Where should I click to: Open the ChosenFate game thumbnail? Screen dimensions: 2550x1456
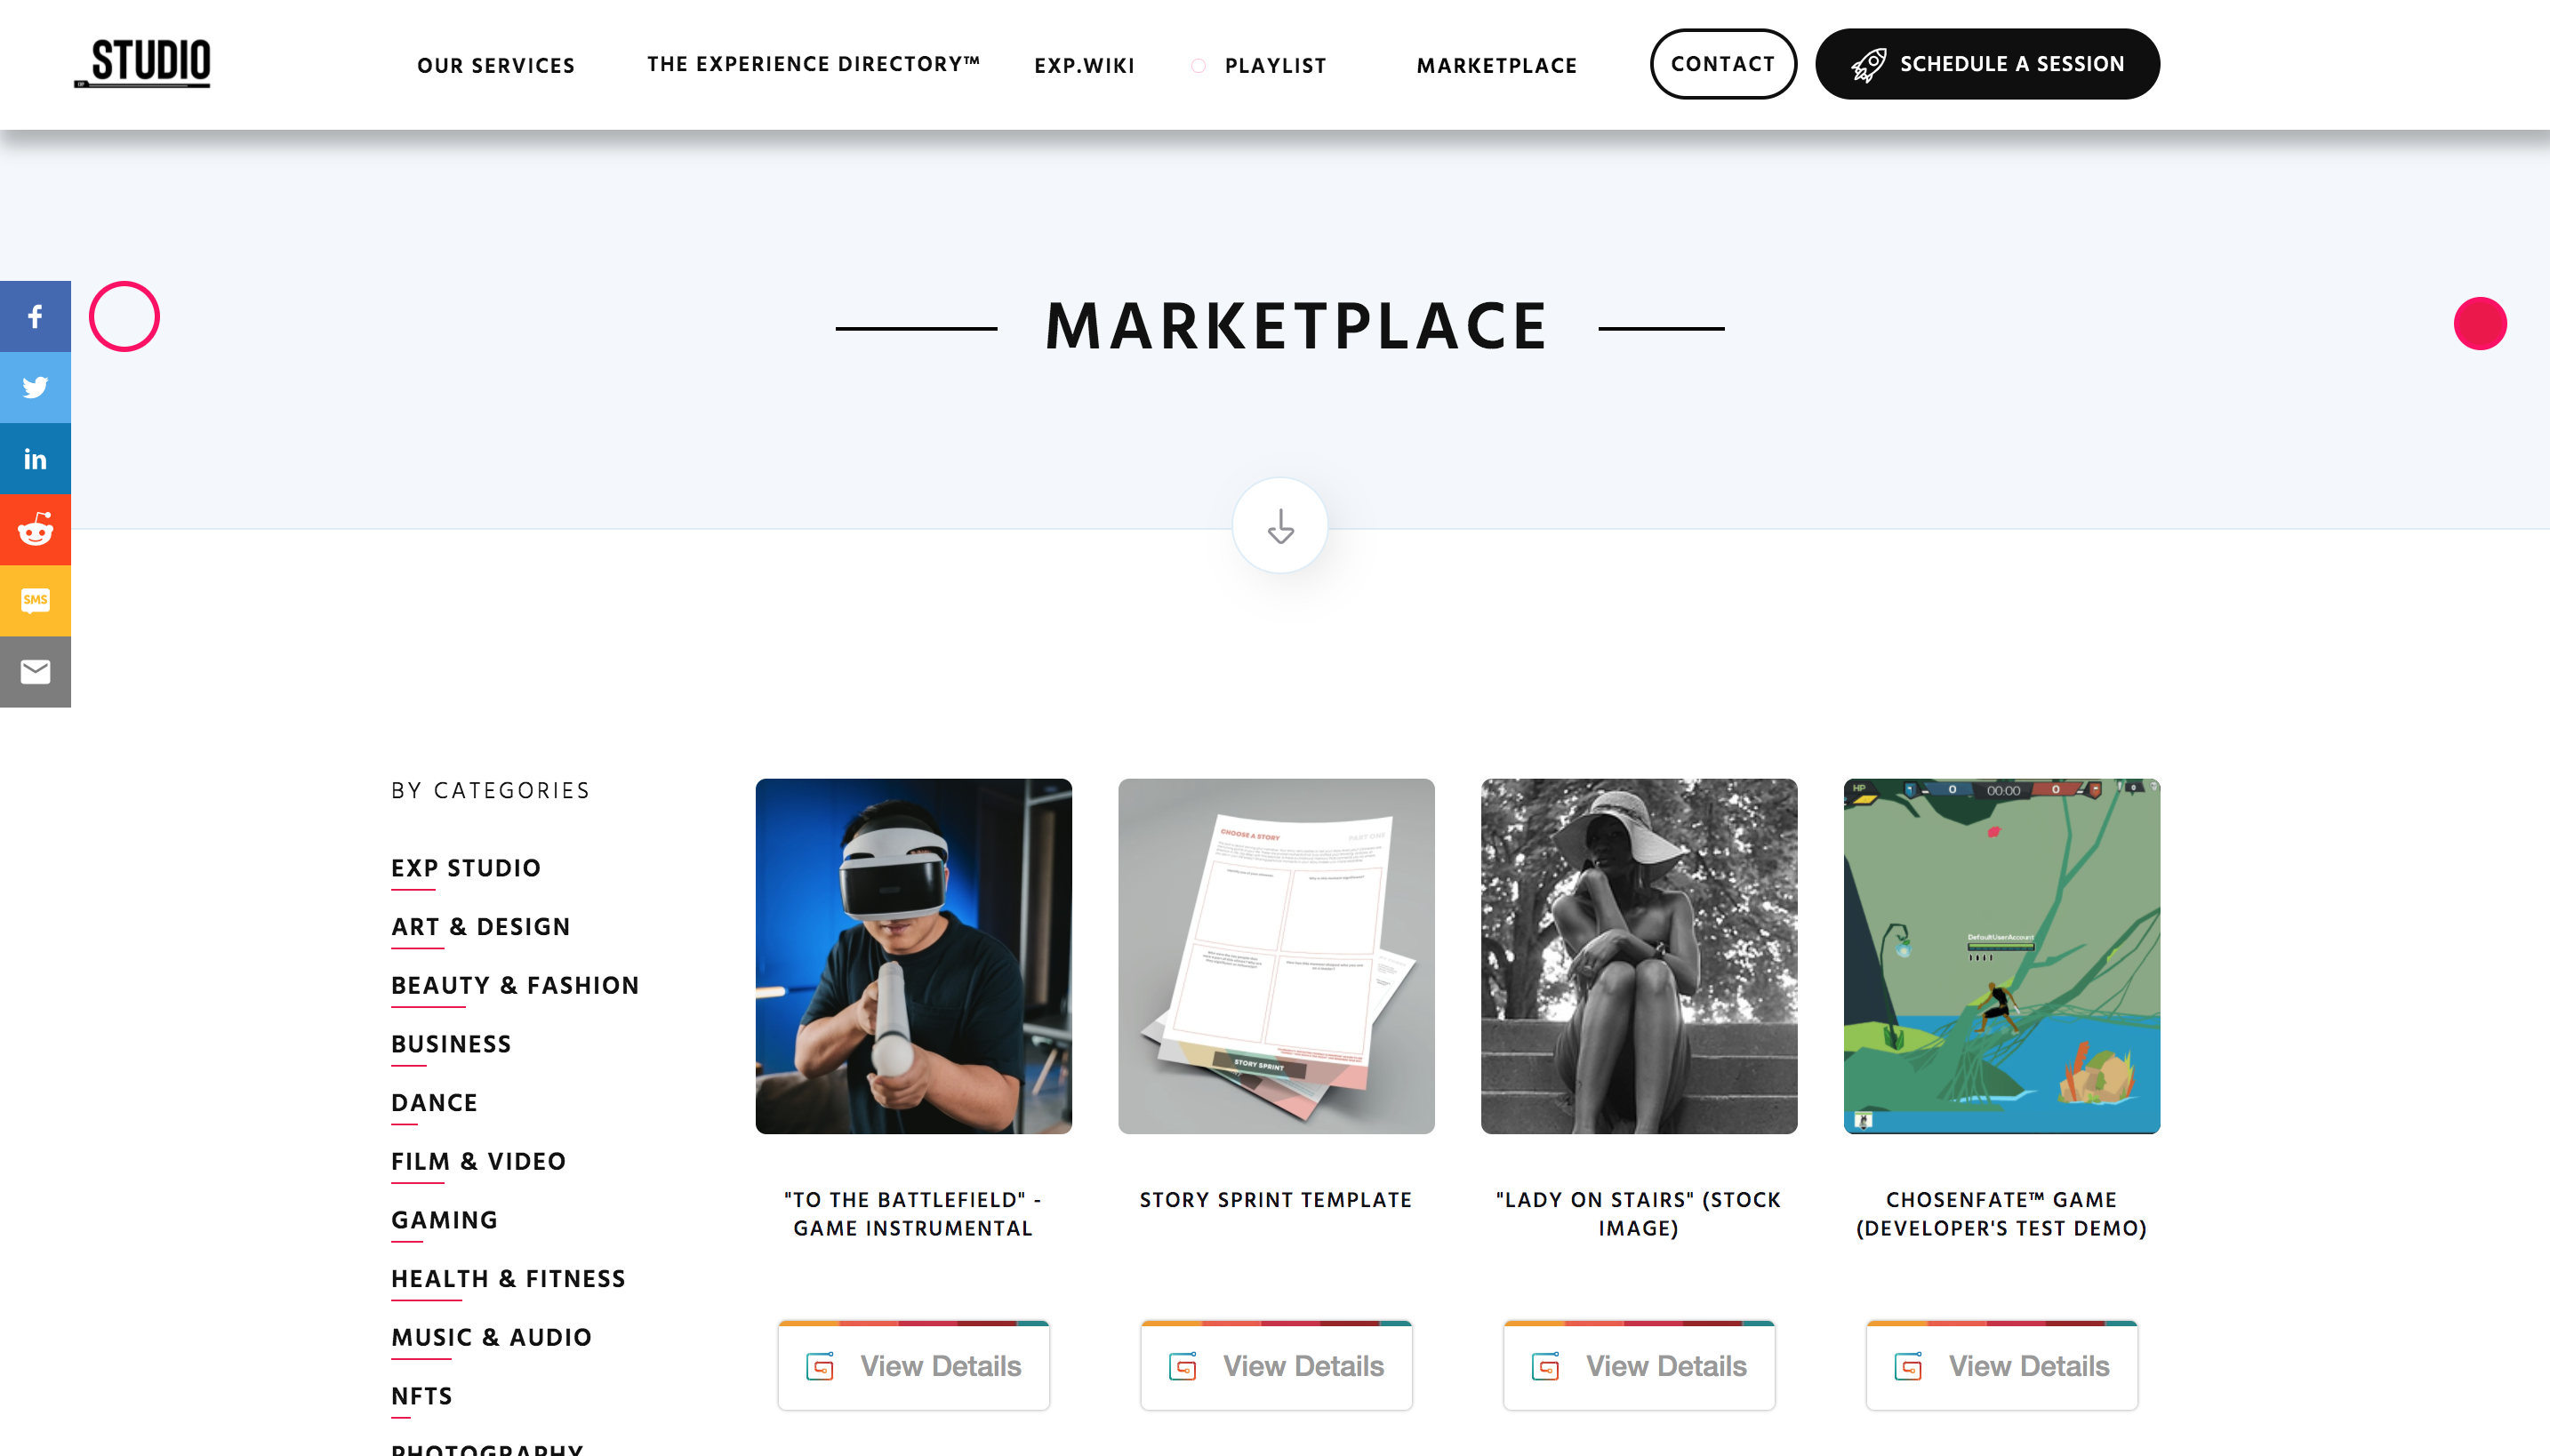pyautogui.click(x=2000, y=956)
